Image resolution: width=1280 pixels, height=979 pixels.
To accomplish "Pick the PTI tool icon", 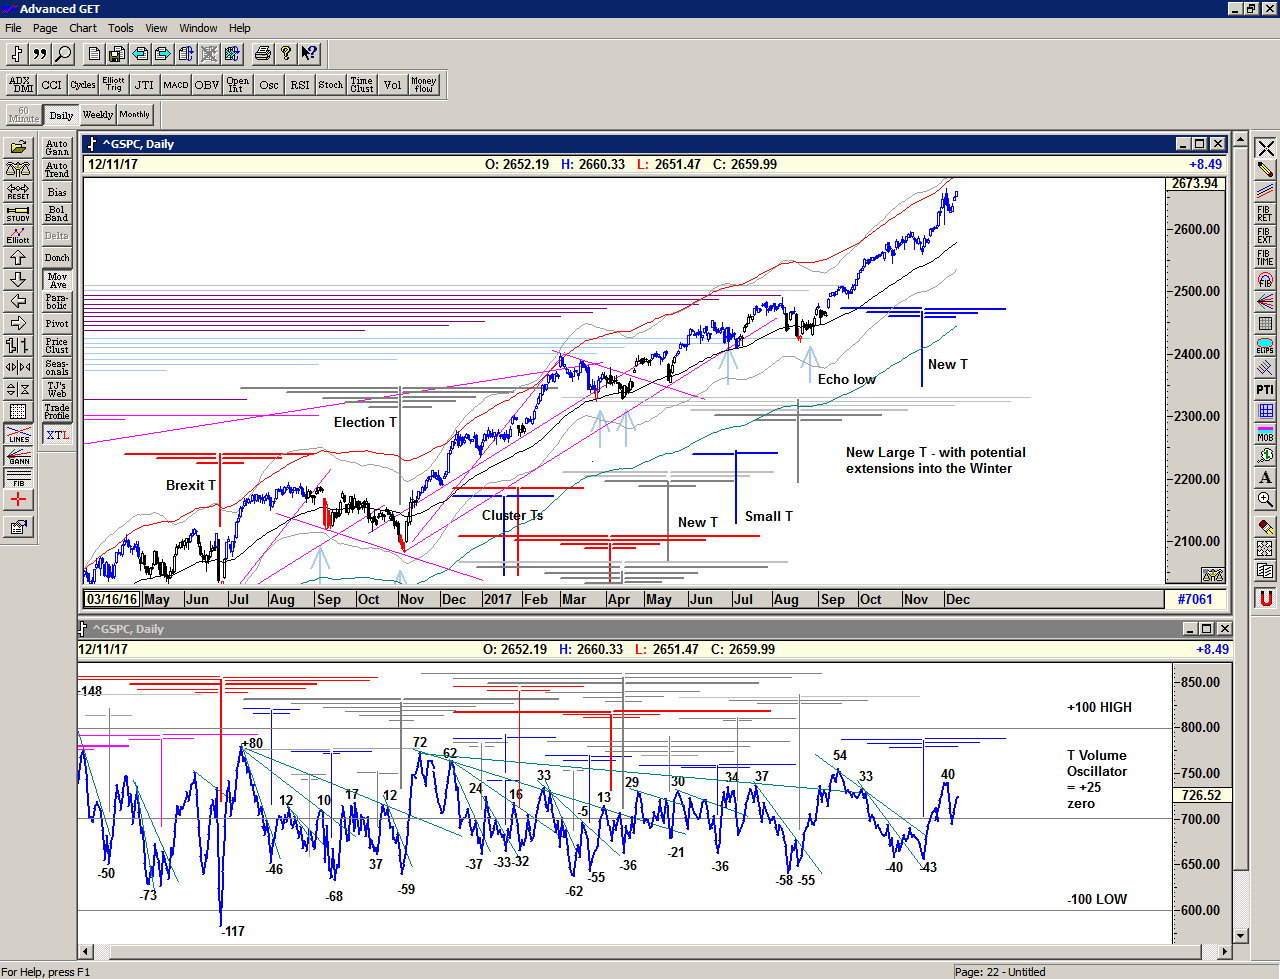I will tap(1265, 390).
